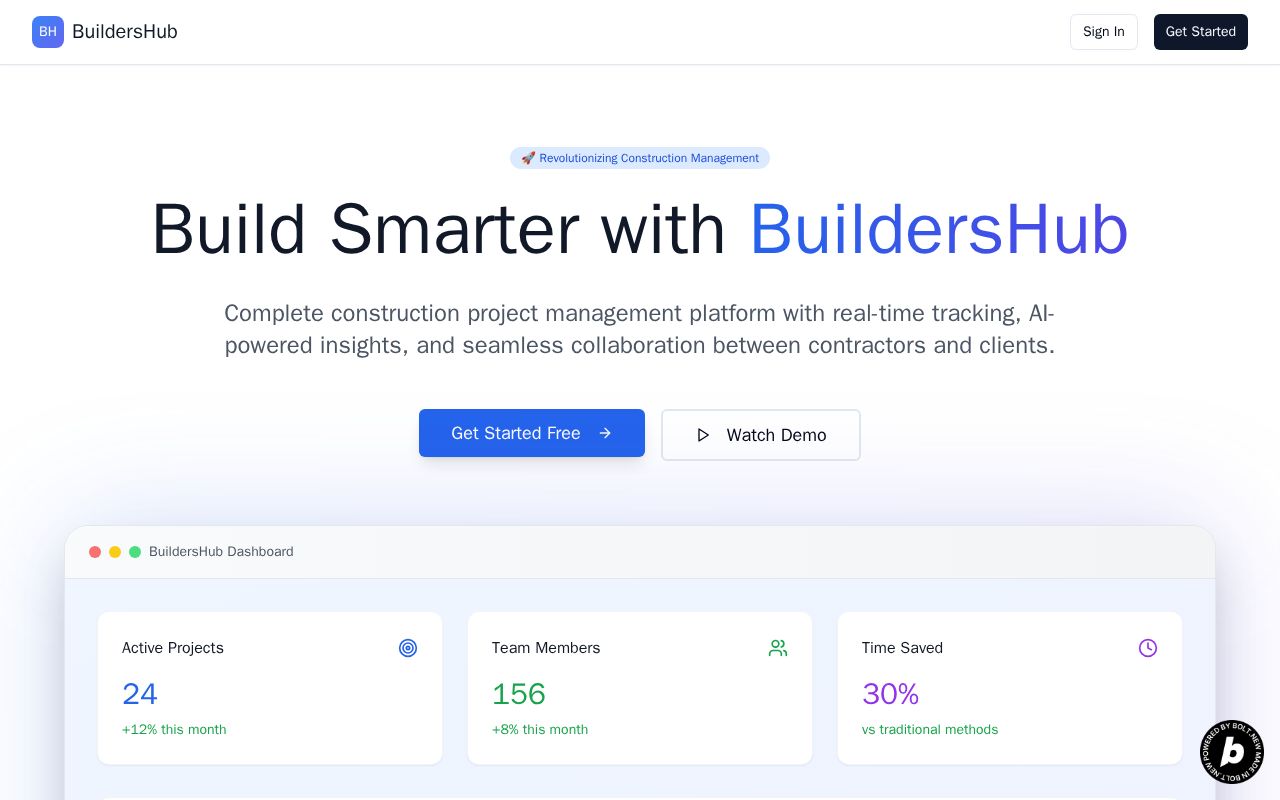Screen dimensions: 1280x800
Task: Click the "Team Members" card label
Action: click(x=546, y=648)
